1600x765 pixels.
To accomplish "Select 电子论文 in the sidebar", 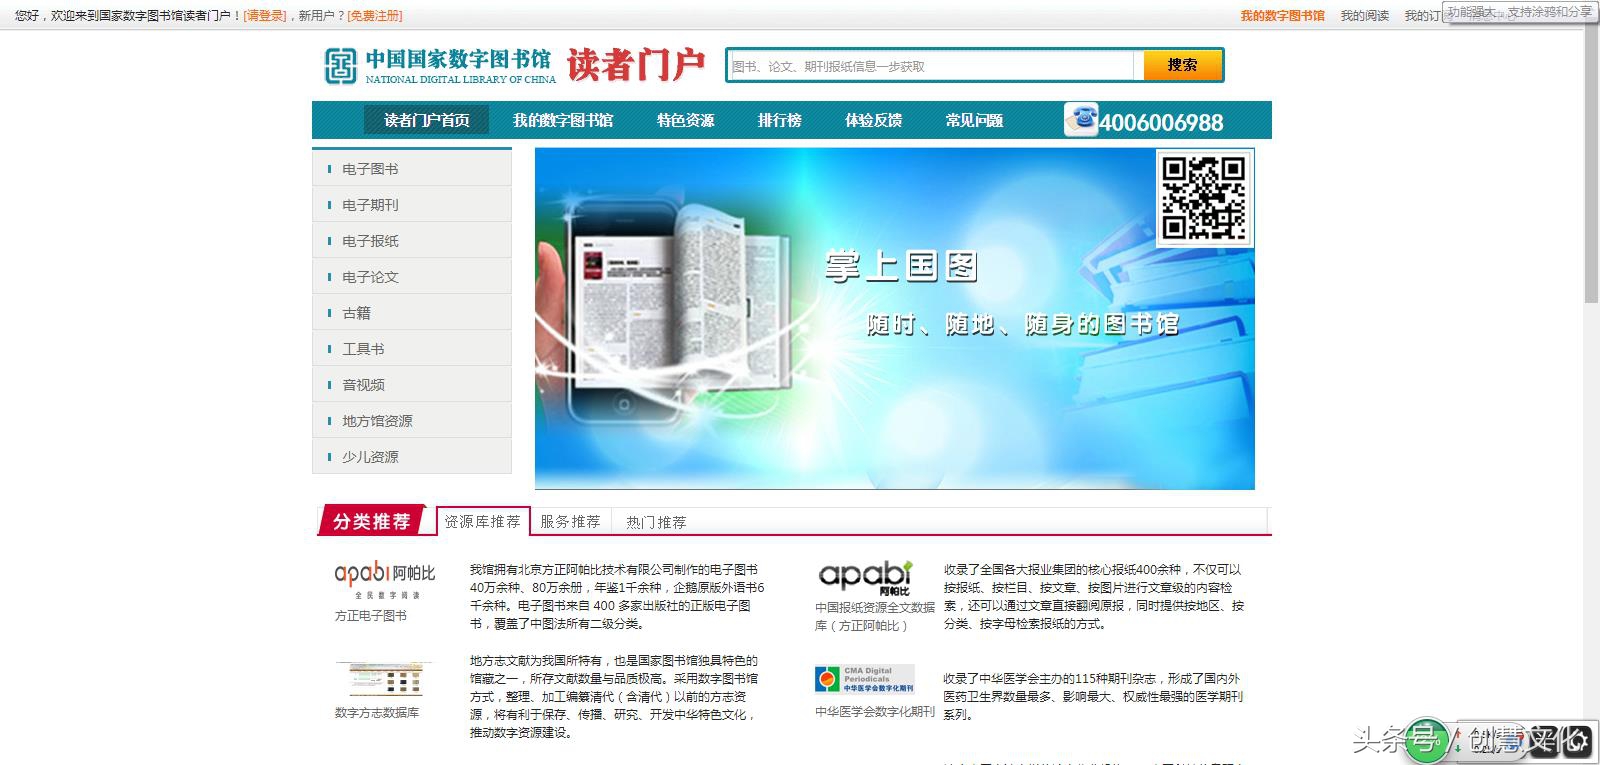I will [x=412, y=277].
